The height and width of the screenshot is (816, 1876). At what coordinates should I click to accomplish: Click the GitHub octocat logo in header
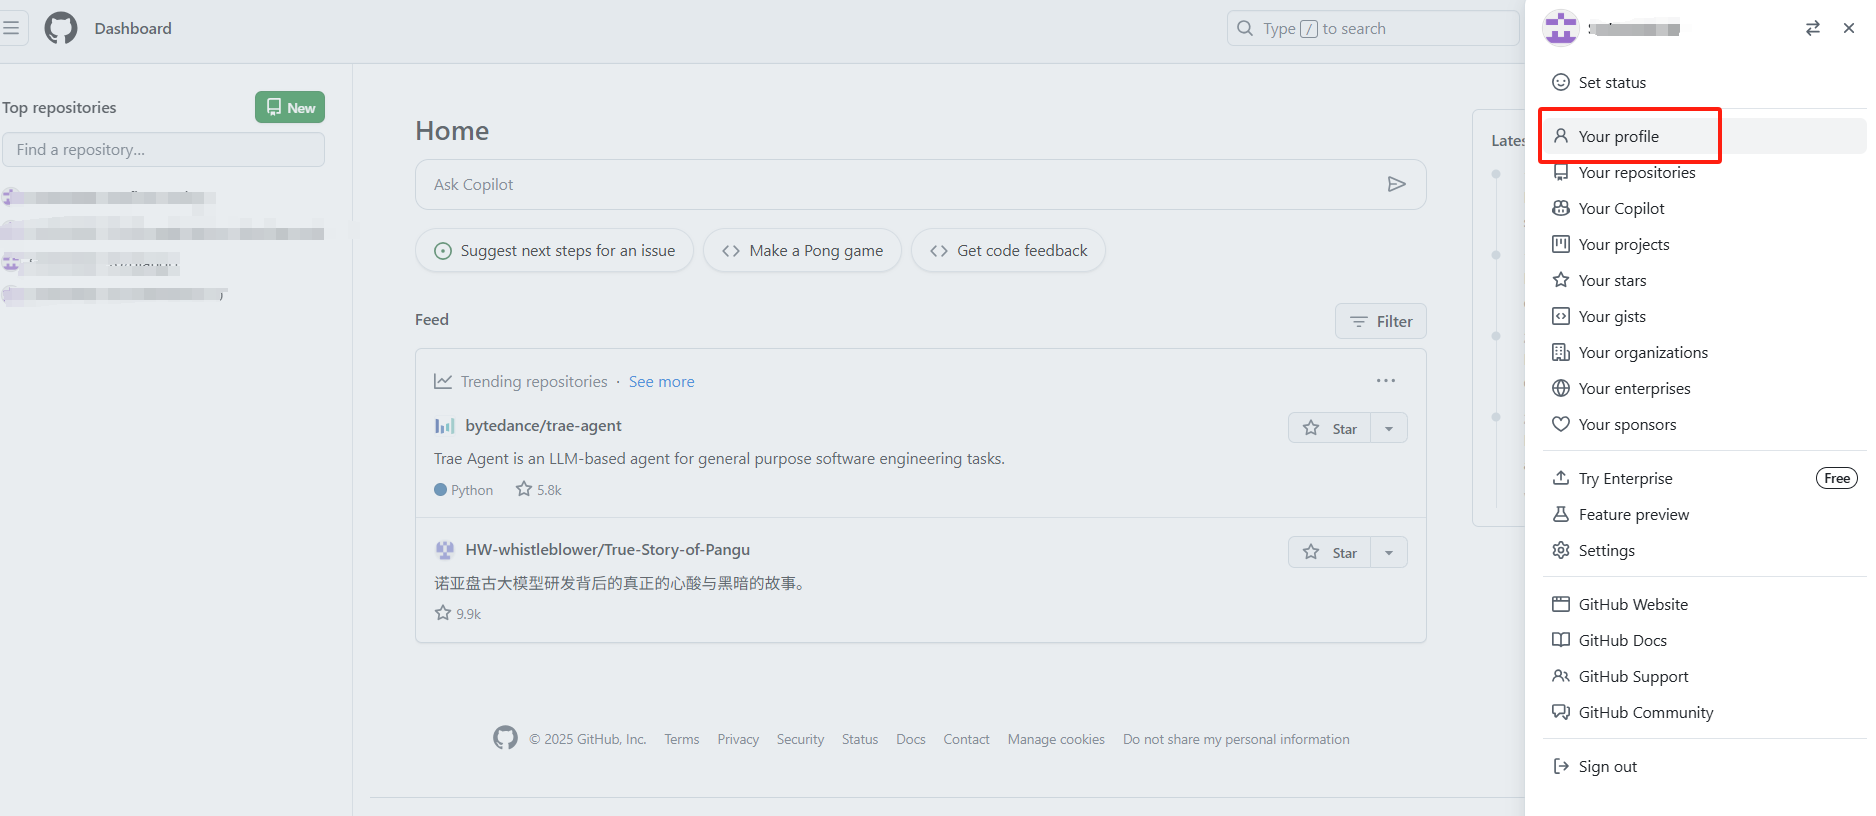pos(61,28)
